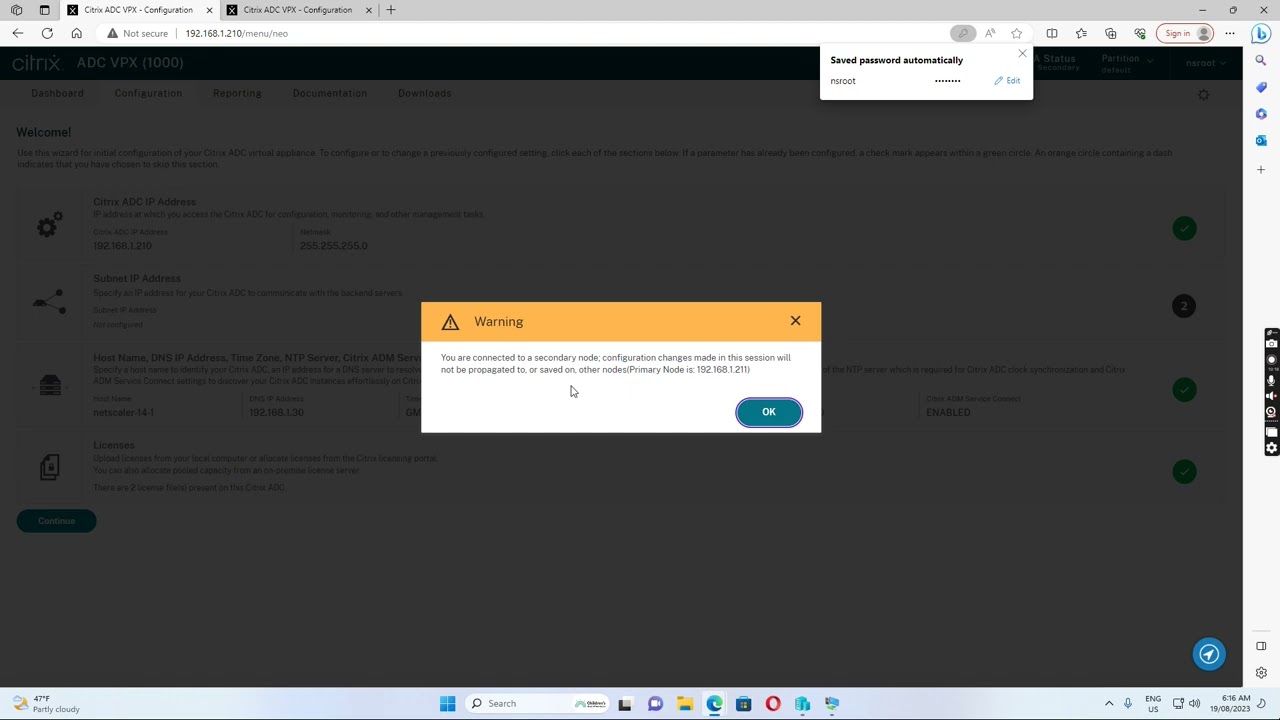The height and width of the screenshot is (720, 1280).
Task: Click the volume icon in system tray
Action: click(x=1194, y=703)
